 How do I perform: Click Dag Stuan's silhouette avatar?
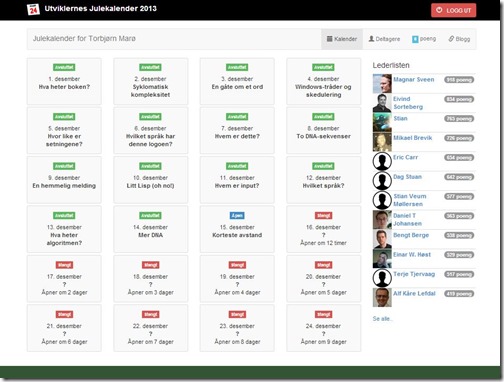point(382,181)
